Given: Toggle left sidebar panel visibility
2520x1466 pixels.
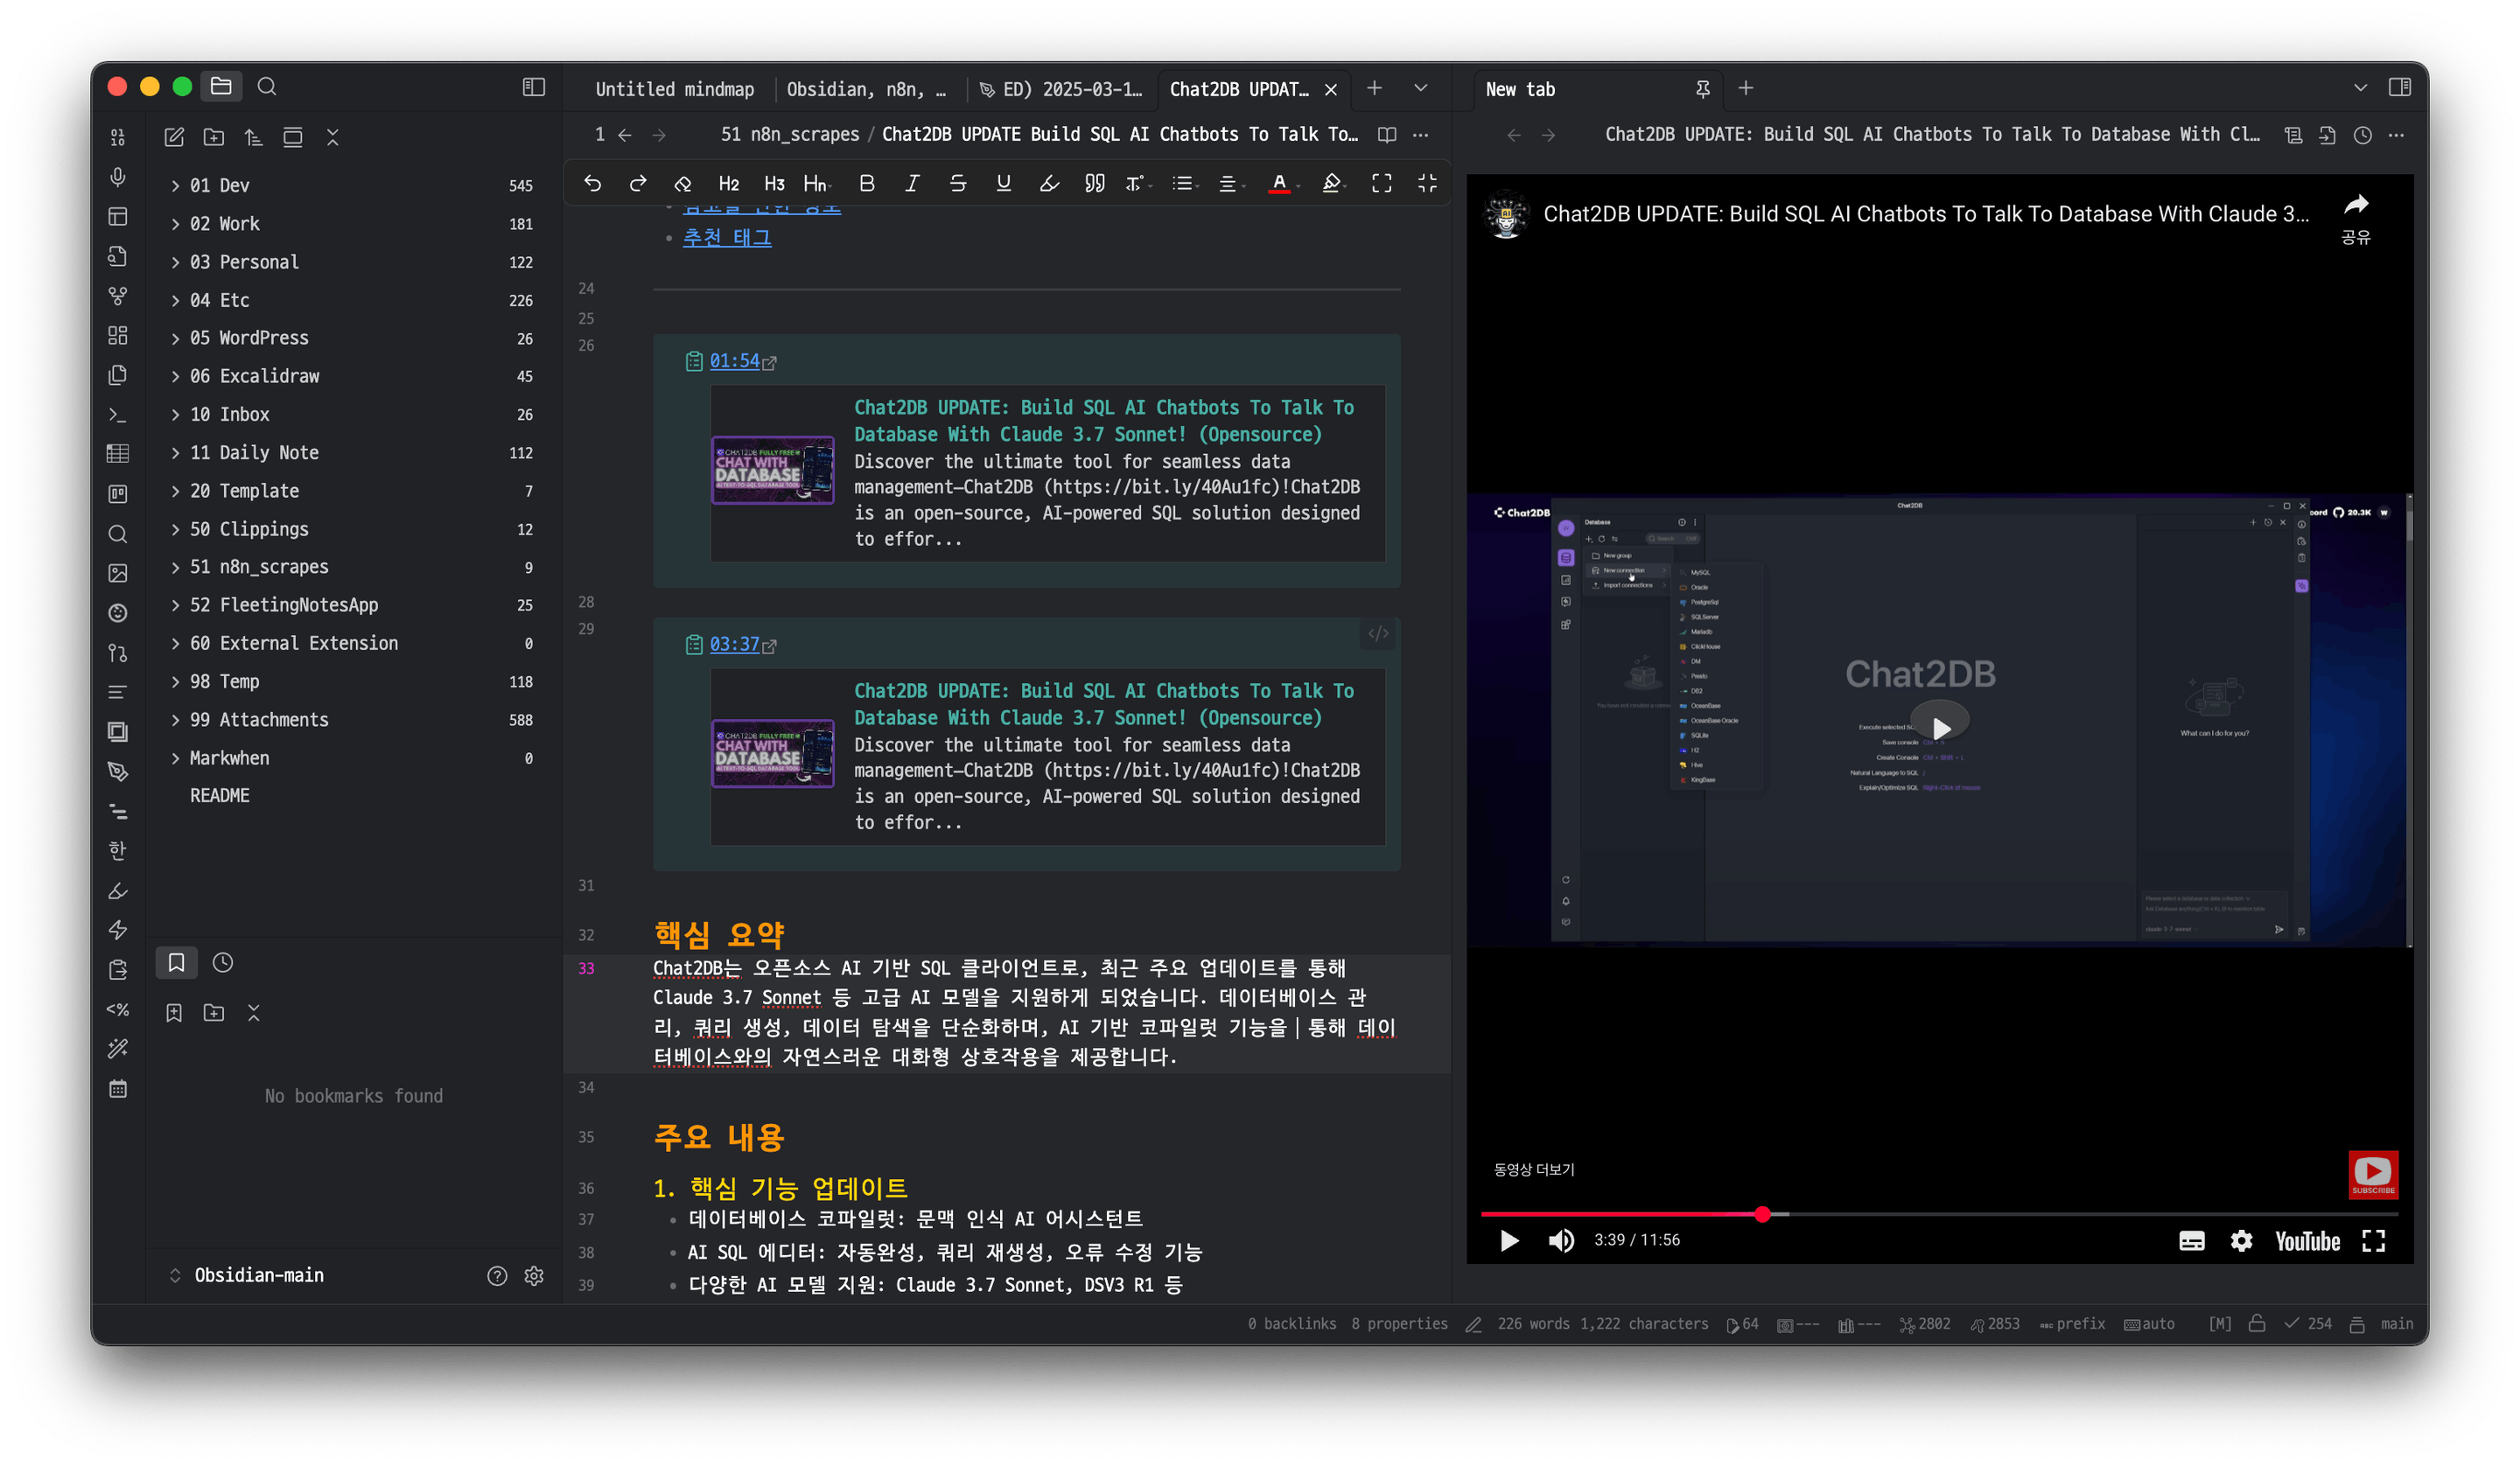Looking at the screenshot, I should pos(534,87).
